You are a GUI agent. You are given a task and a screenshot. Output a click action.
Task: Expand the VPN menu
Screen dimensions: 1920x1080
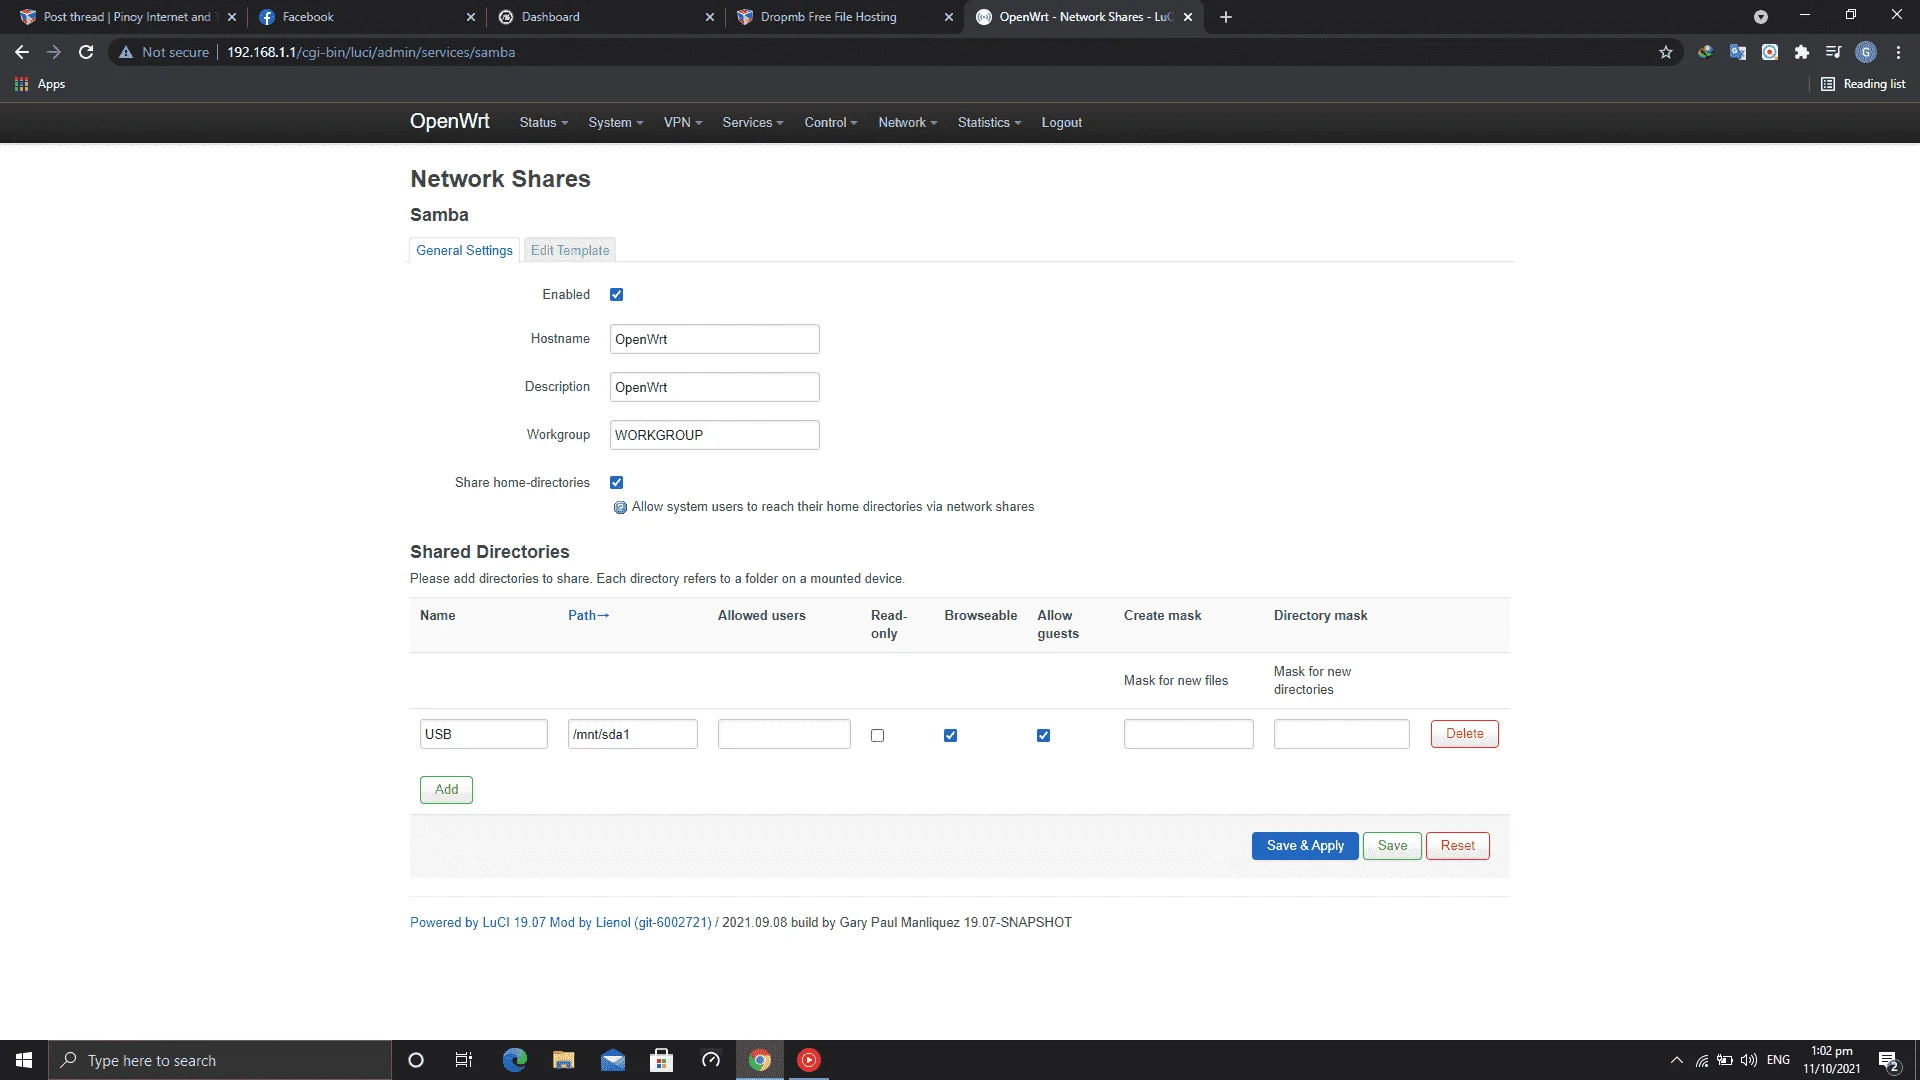[683, 123]
